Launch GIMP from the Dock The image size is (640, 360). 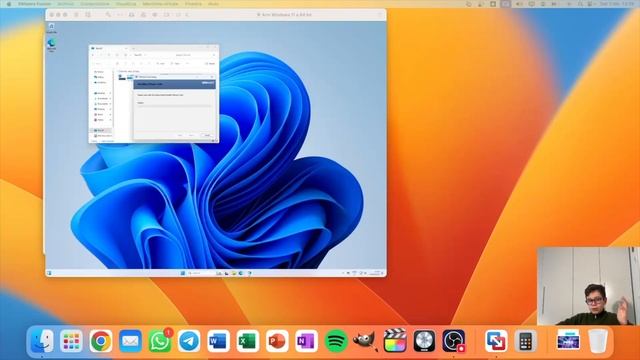(x=365, y=341)
